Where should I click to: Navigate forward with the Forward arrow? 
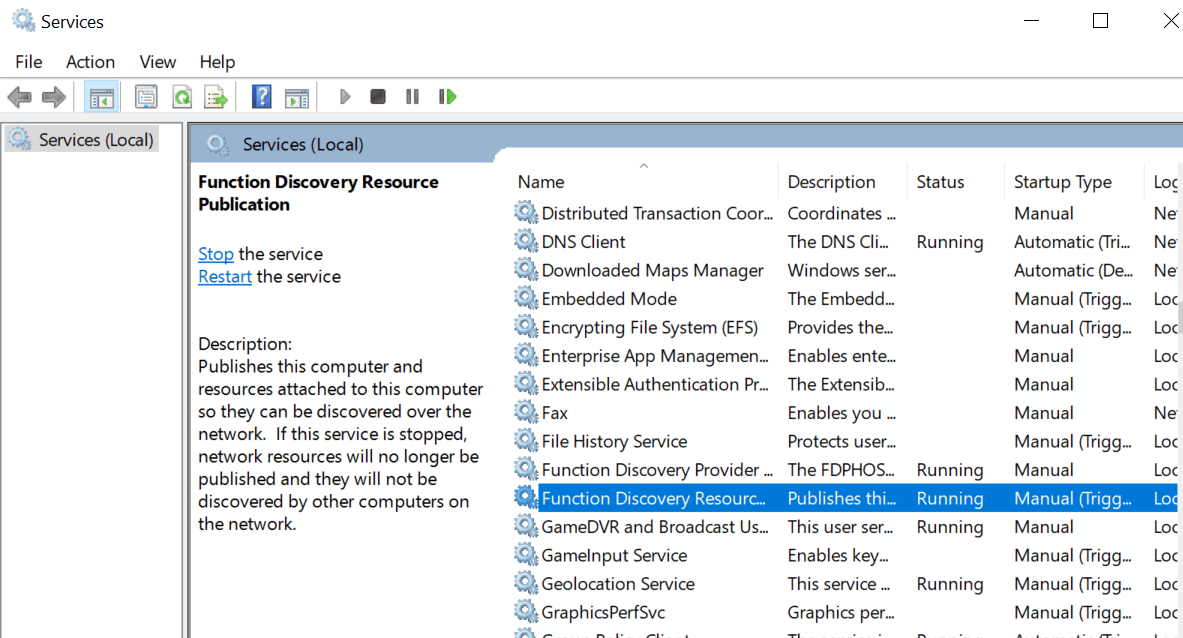click(x=52, y=96)
